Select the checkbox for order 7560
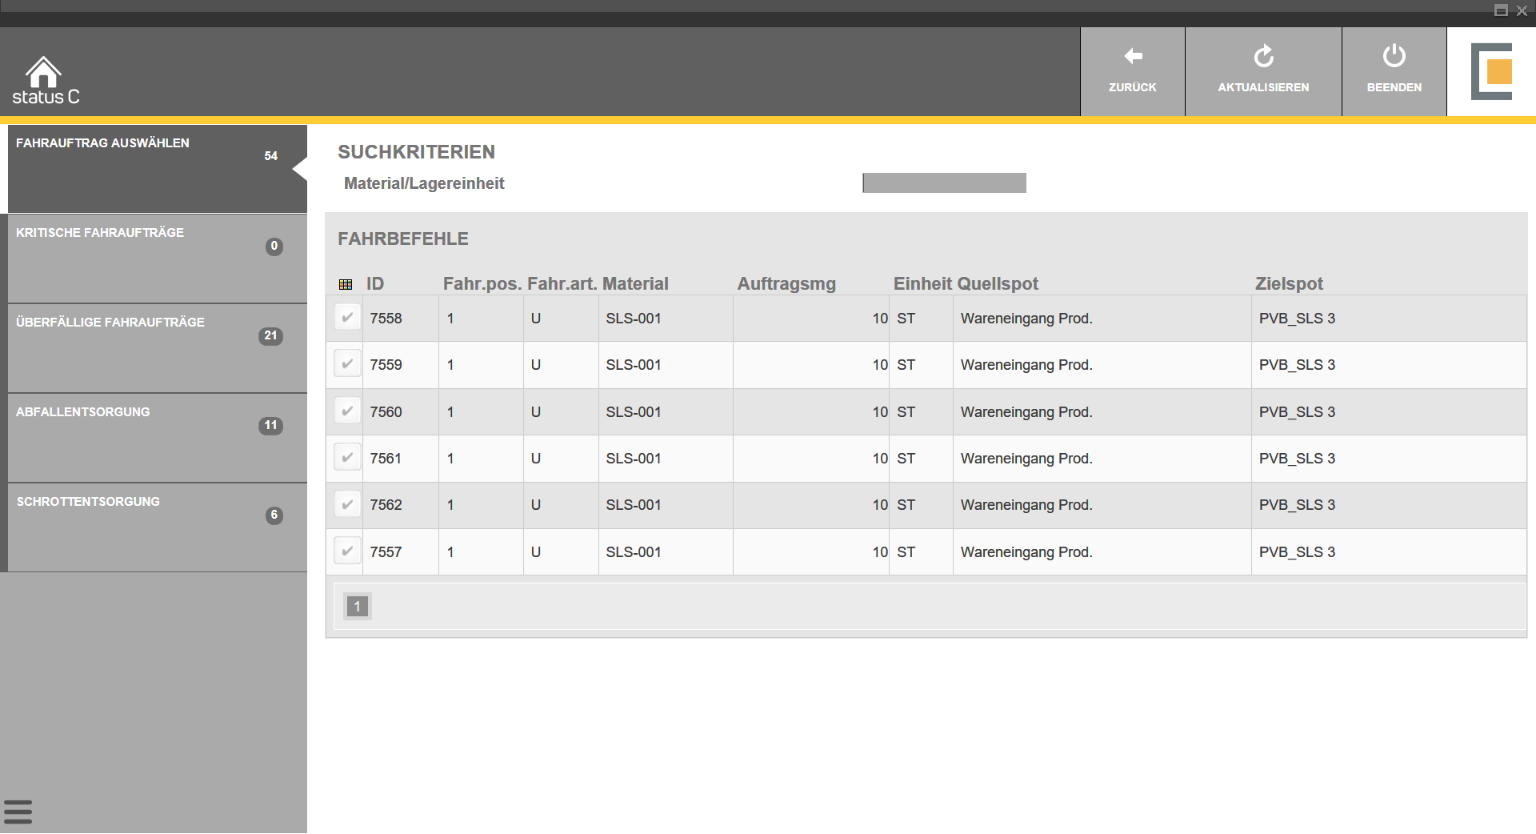This screenshot has height=834, width=1536. point(347,411)
